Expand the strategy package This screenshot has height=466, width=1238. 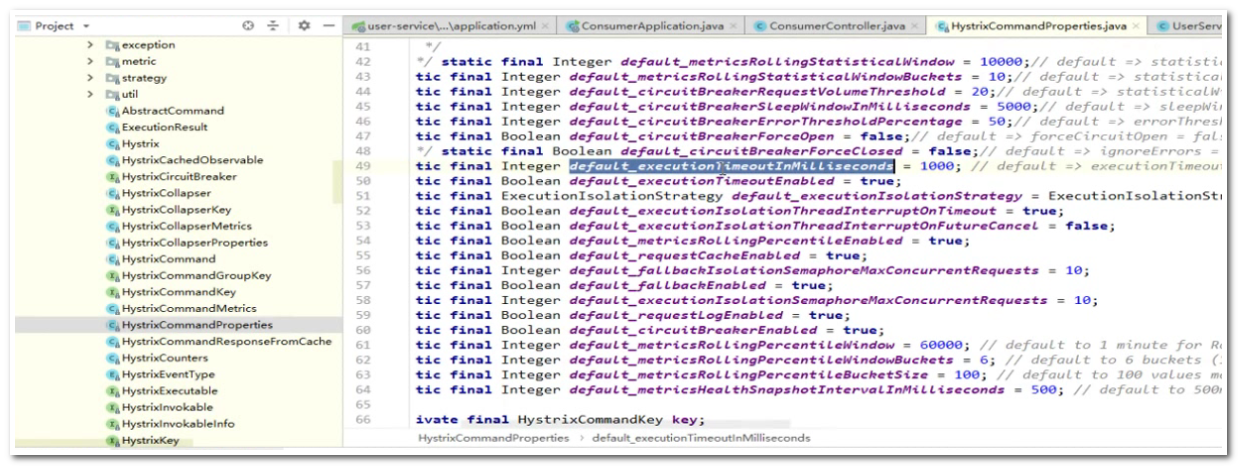(90, 78)
